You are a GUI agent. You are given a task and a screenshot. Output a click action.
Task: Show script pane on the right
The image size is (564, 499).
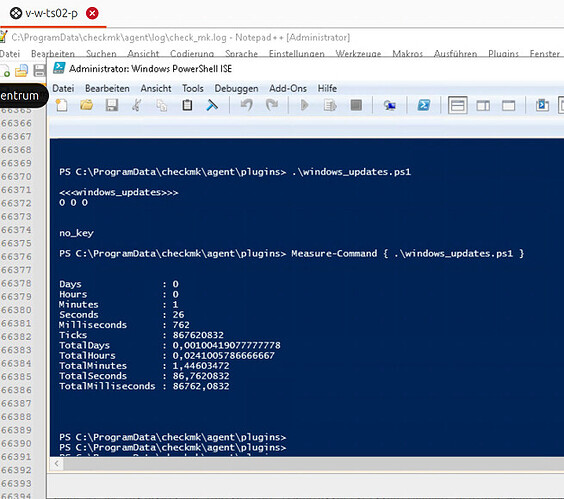coord(483,106)
